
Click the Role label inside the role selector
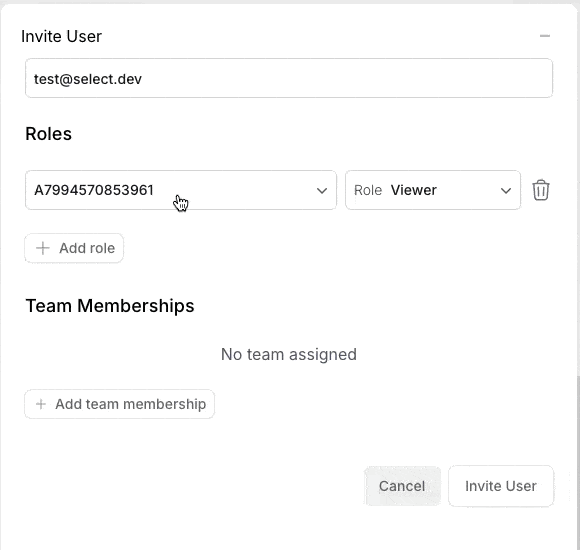click(x=368, y=190)
